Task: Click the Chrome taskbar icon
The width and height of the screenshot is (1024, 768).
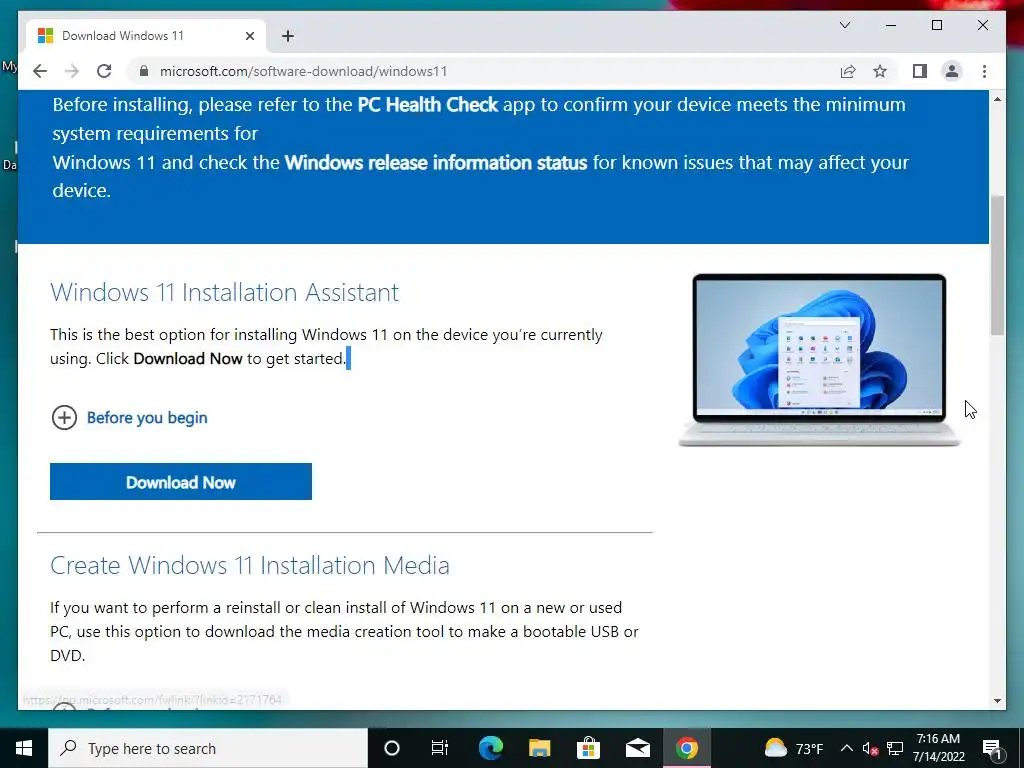Action: [x=686, y=748]
